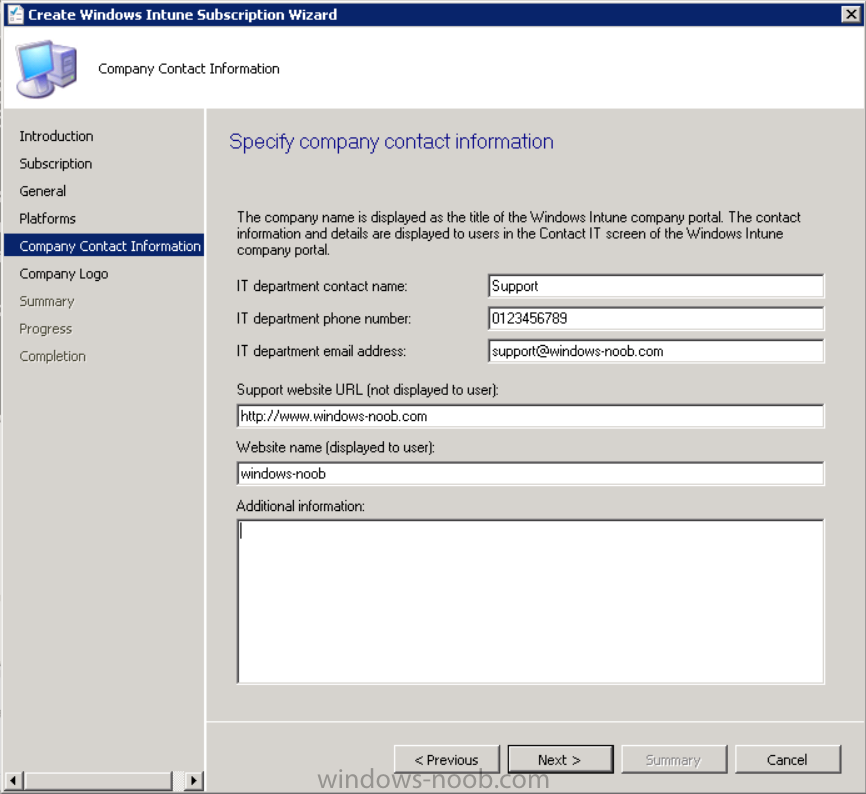This screenshot has height=794, width=866.
Task: Click Next to continue the wizard
Action: point(560,760)
